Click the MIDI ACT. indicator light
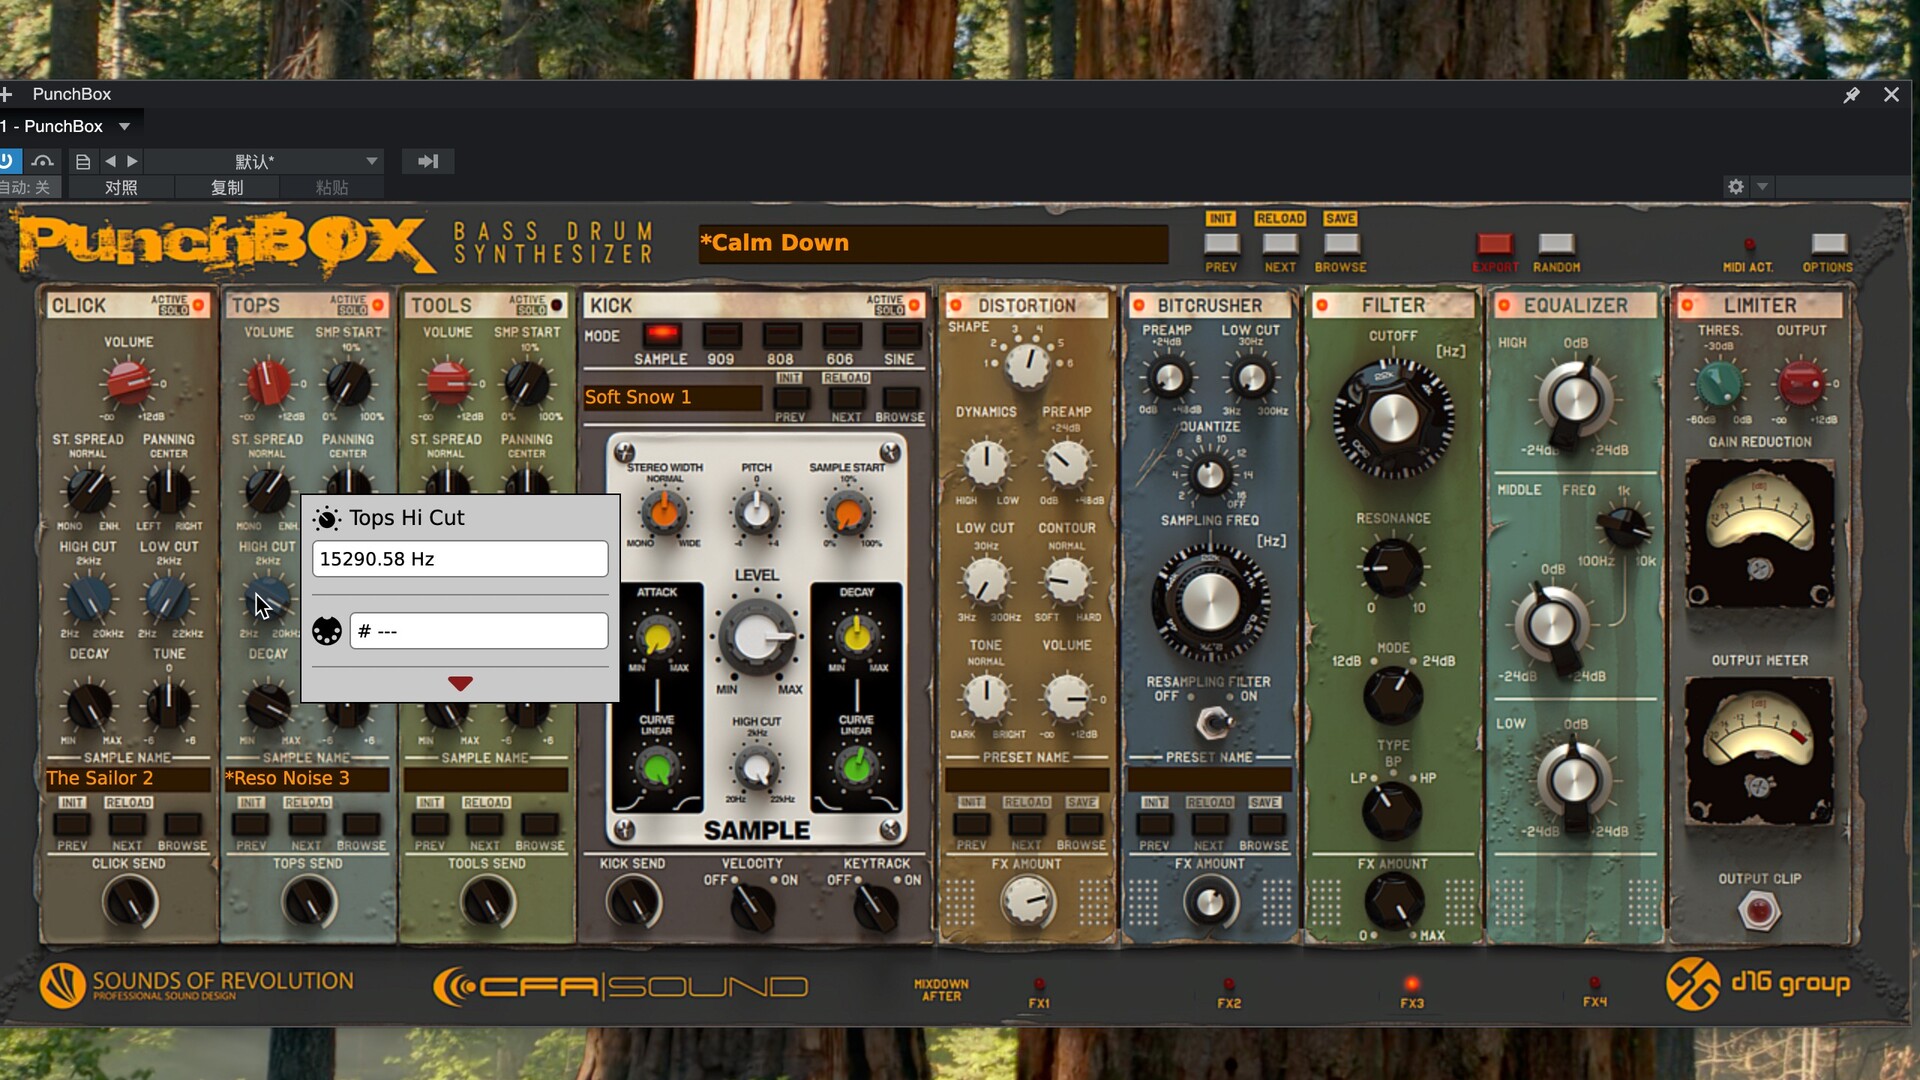 (x=1749, y=245)
